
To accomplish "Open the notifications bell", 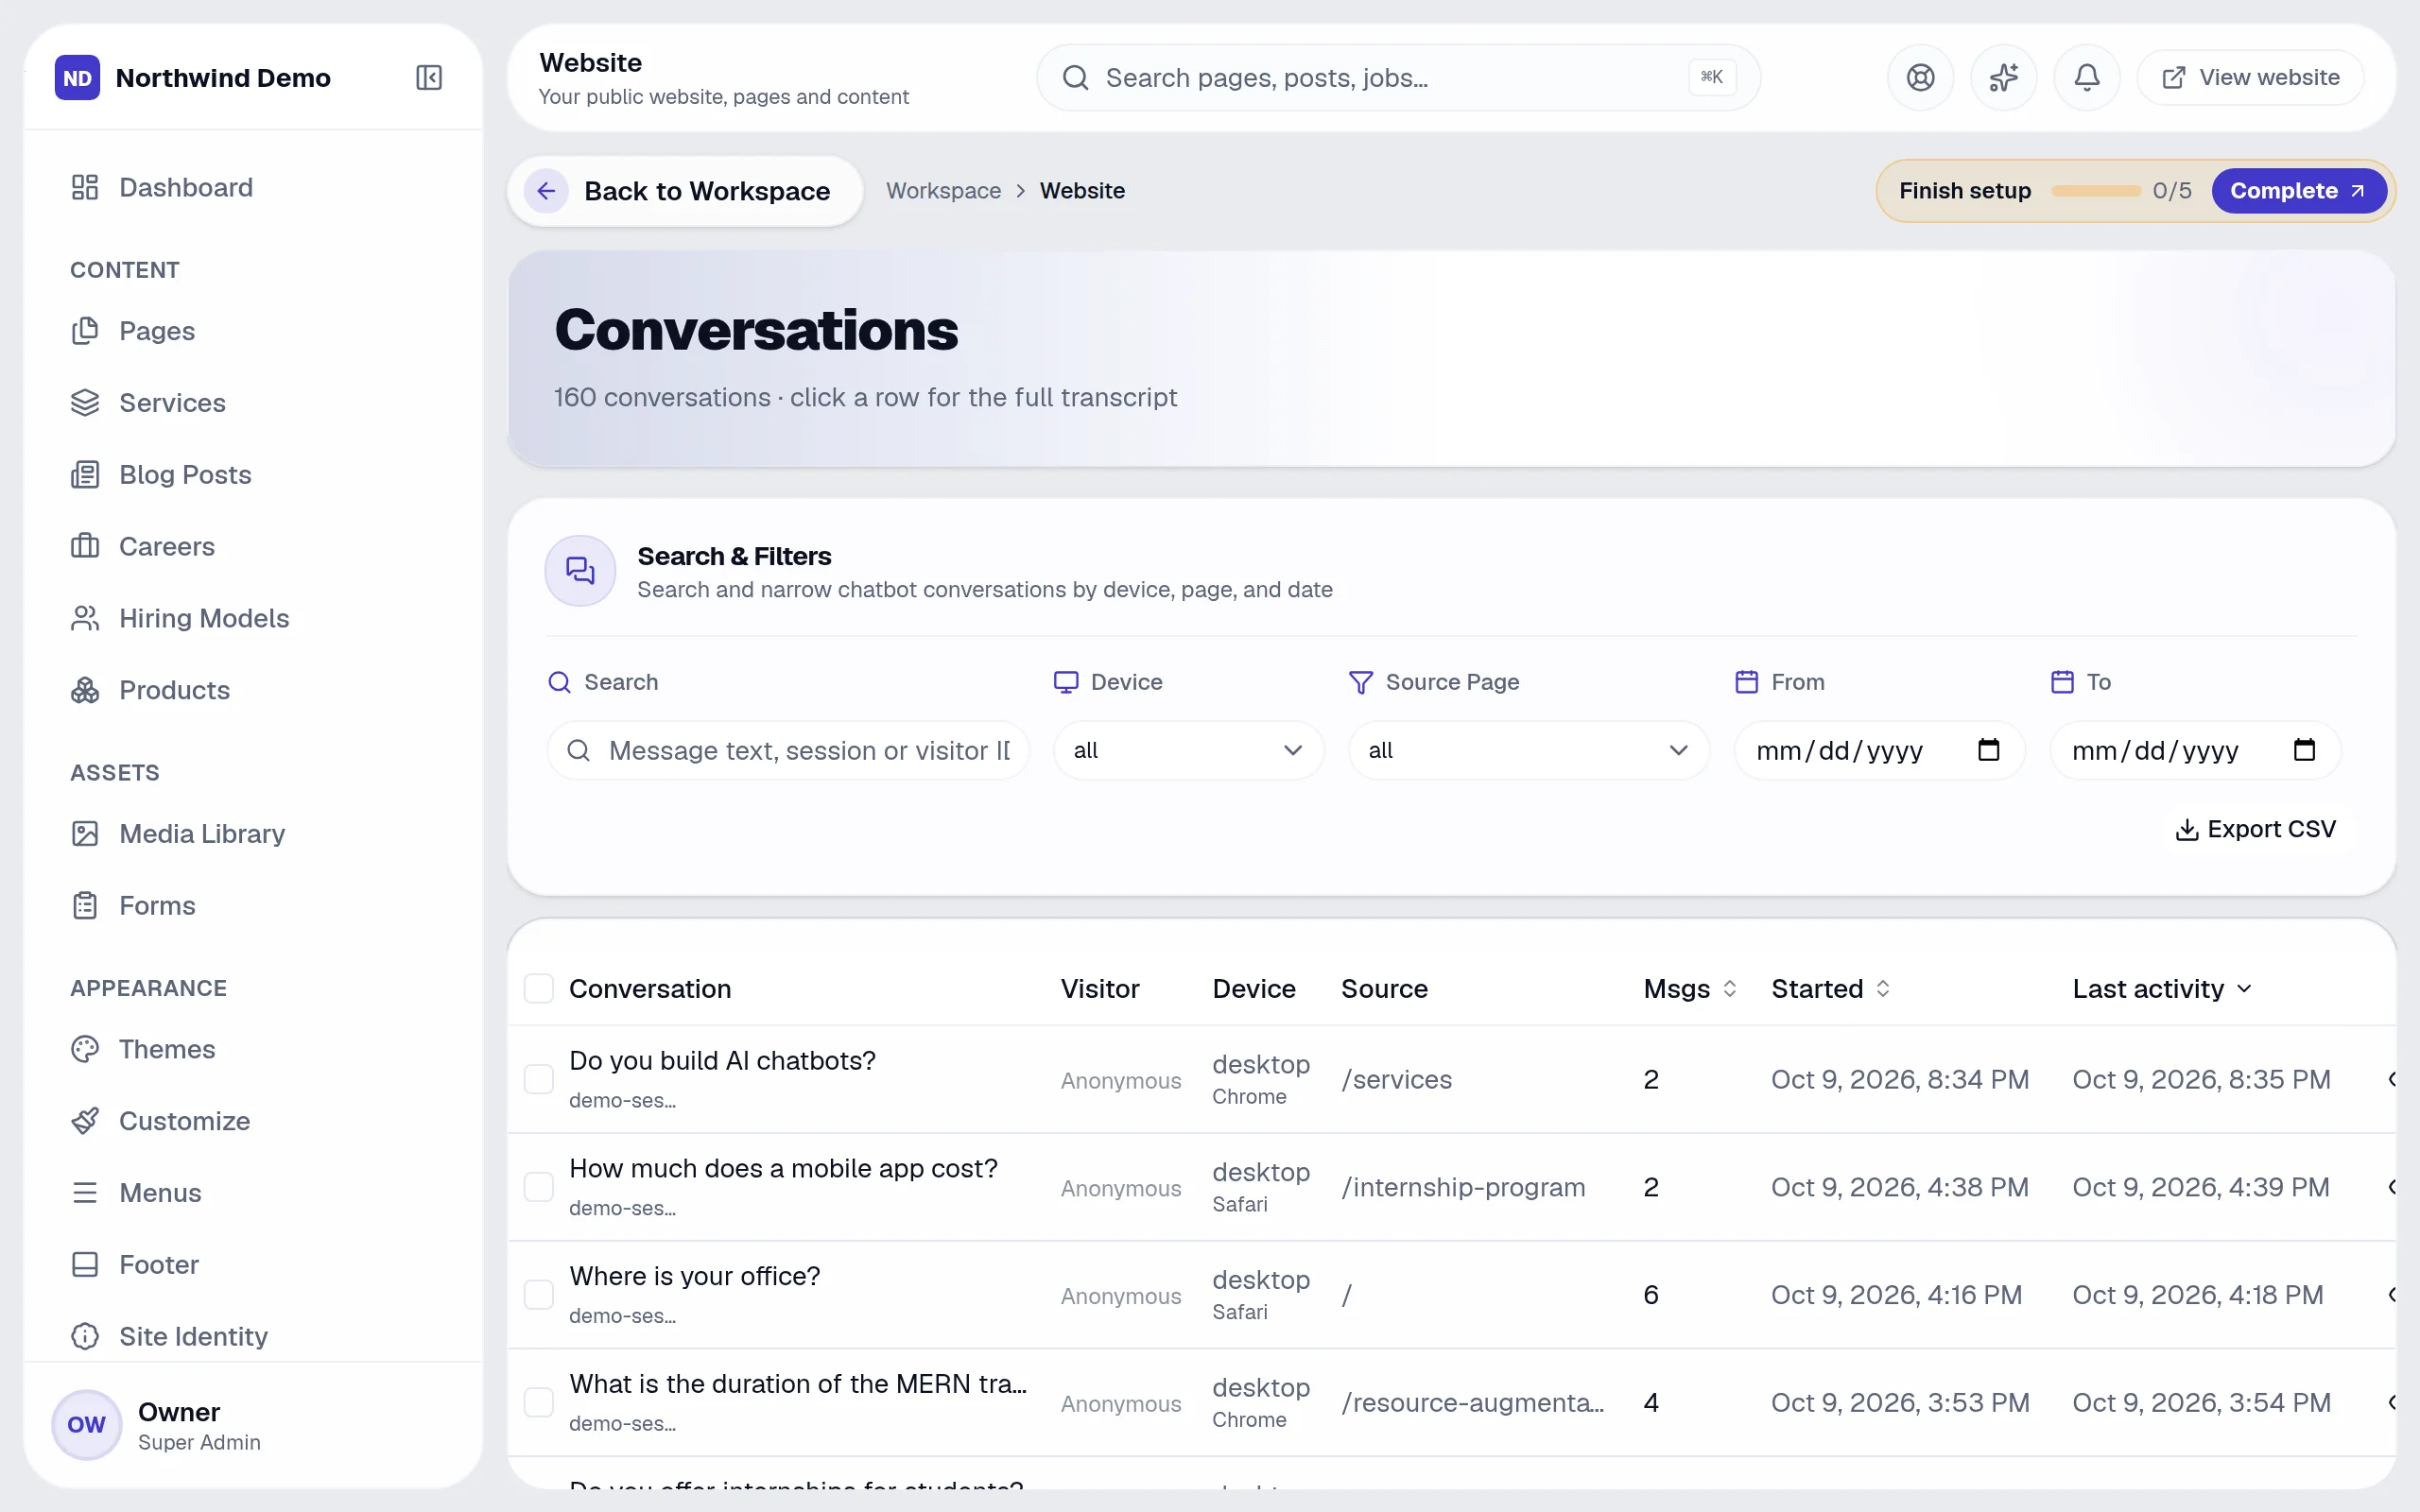I will coord(2086,77).
